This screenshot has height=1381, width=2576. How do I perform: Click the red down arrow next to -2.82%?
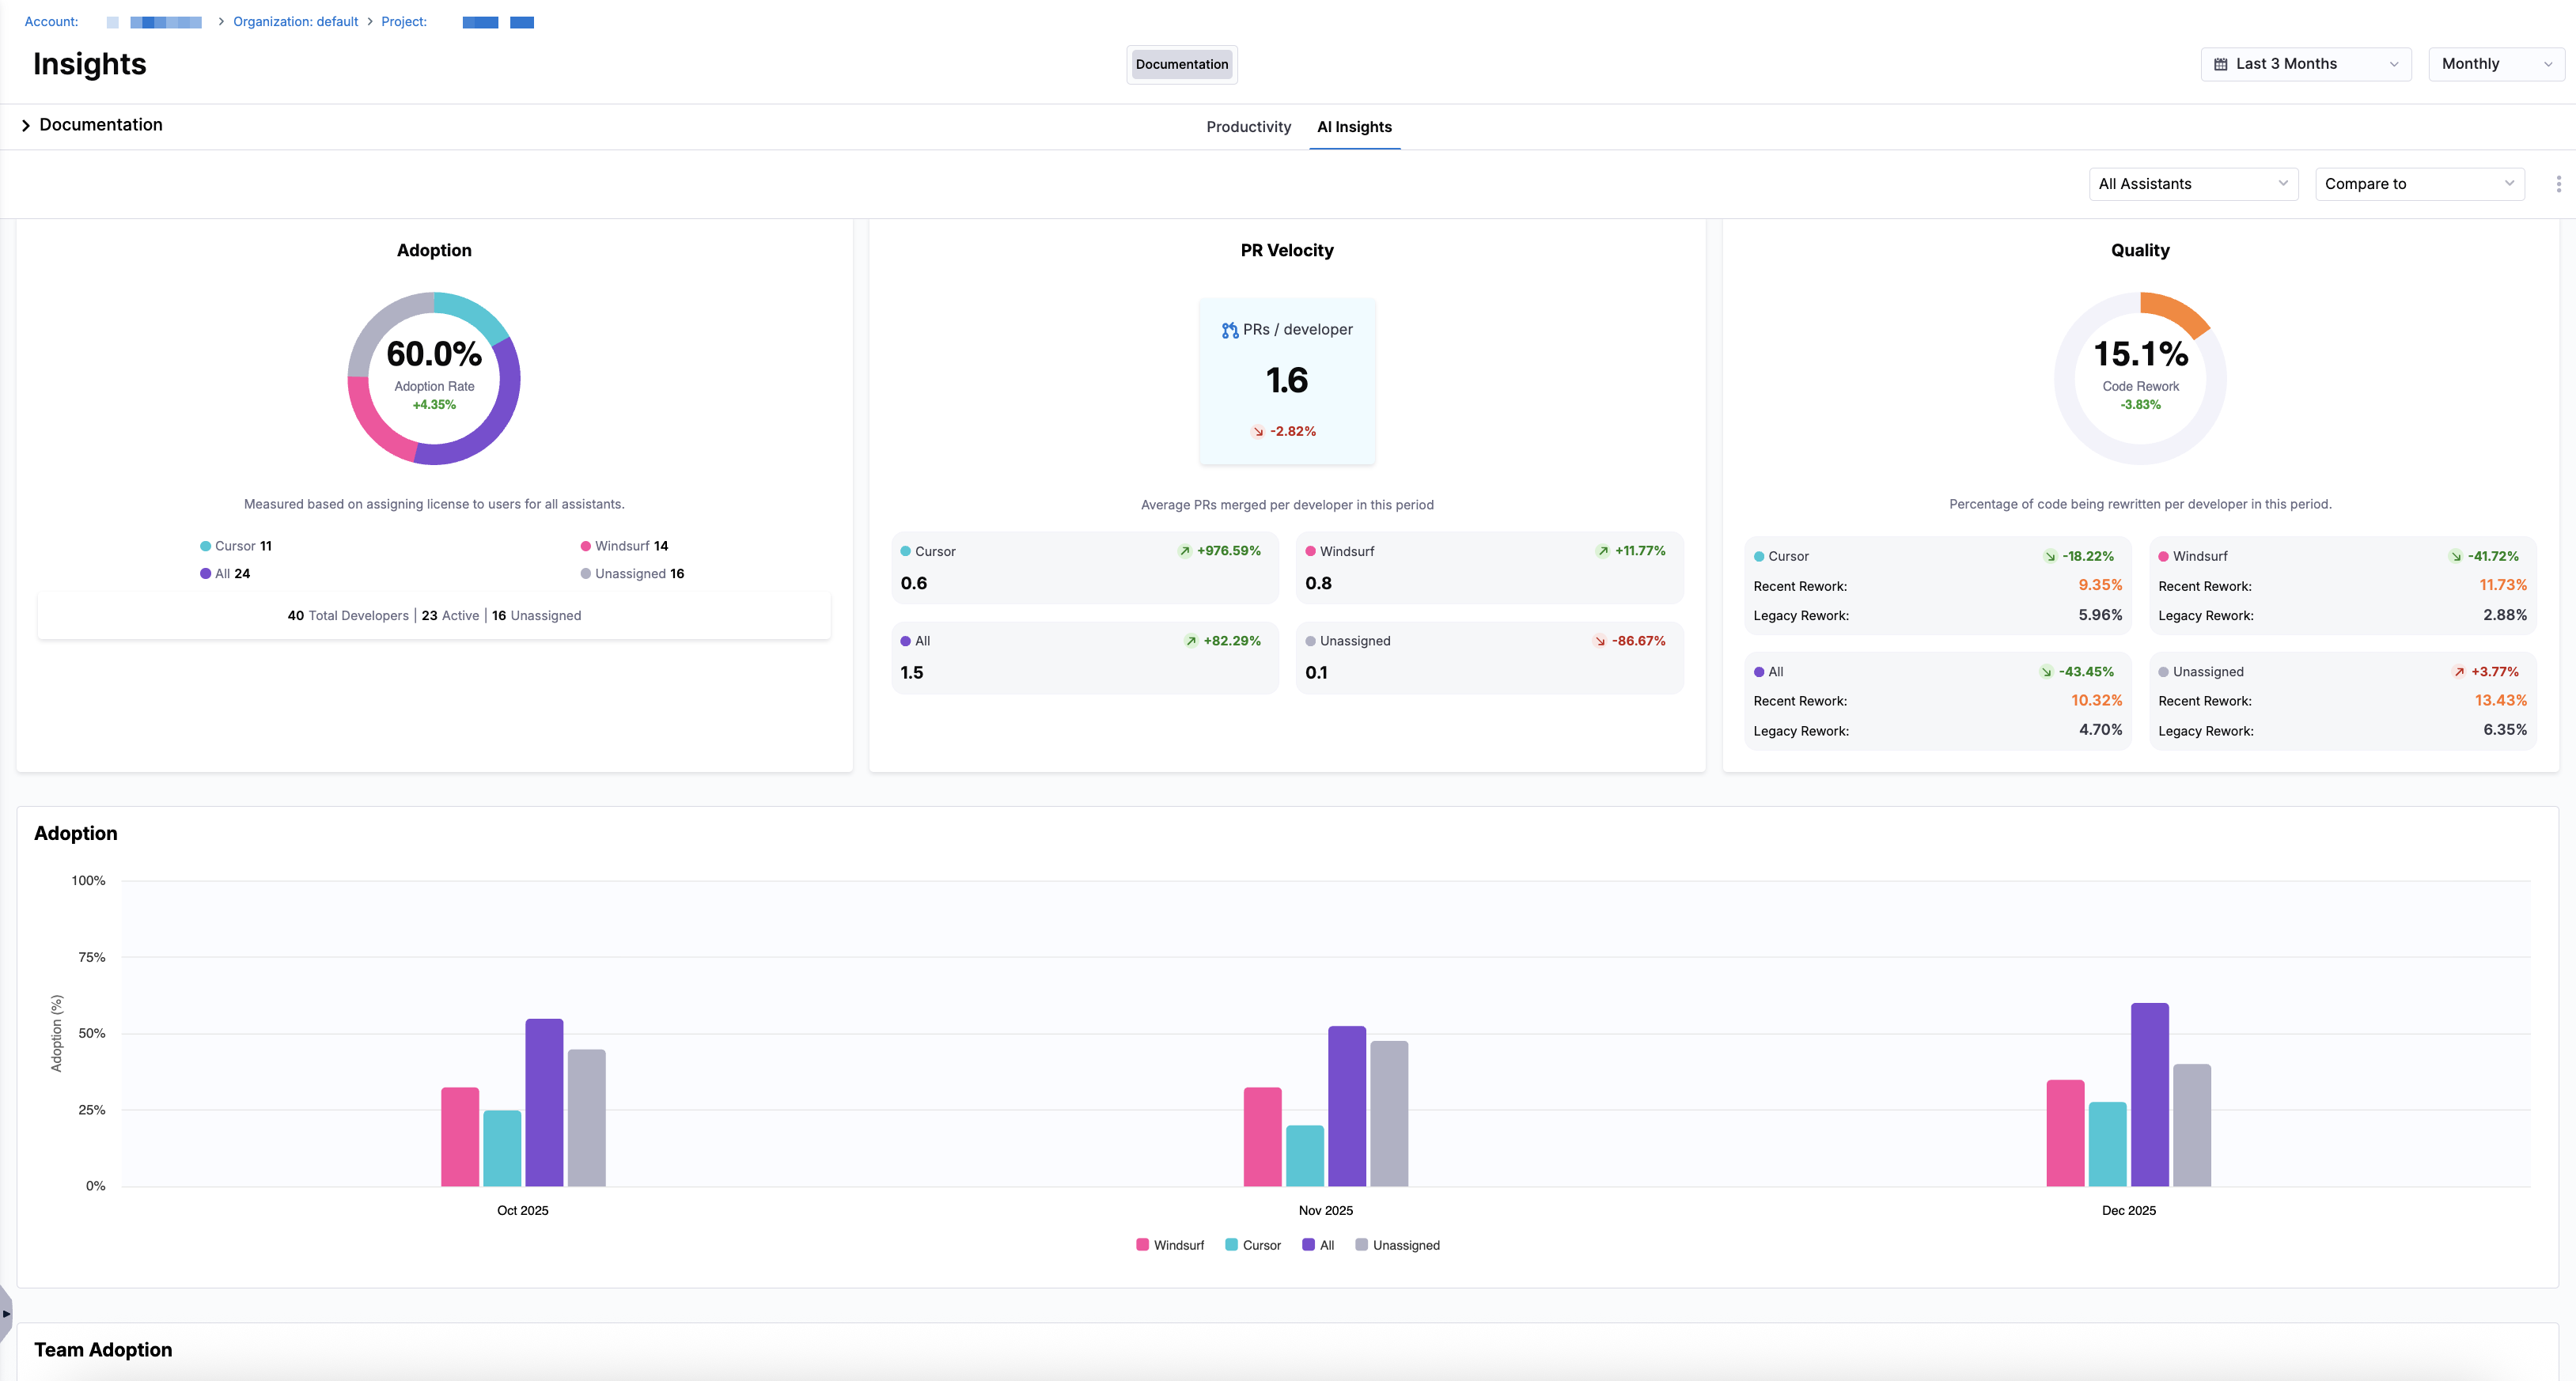(1258, 432)
